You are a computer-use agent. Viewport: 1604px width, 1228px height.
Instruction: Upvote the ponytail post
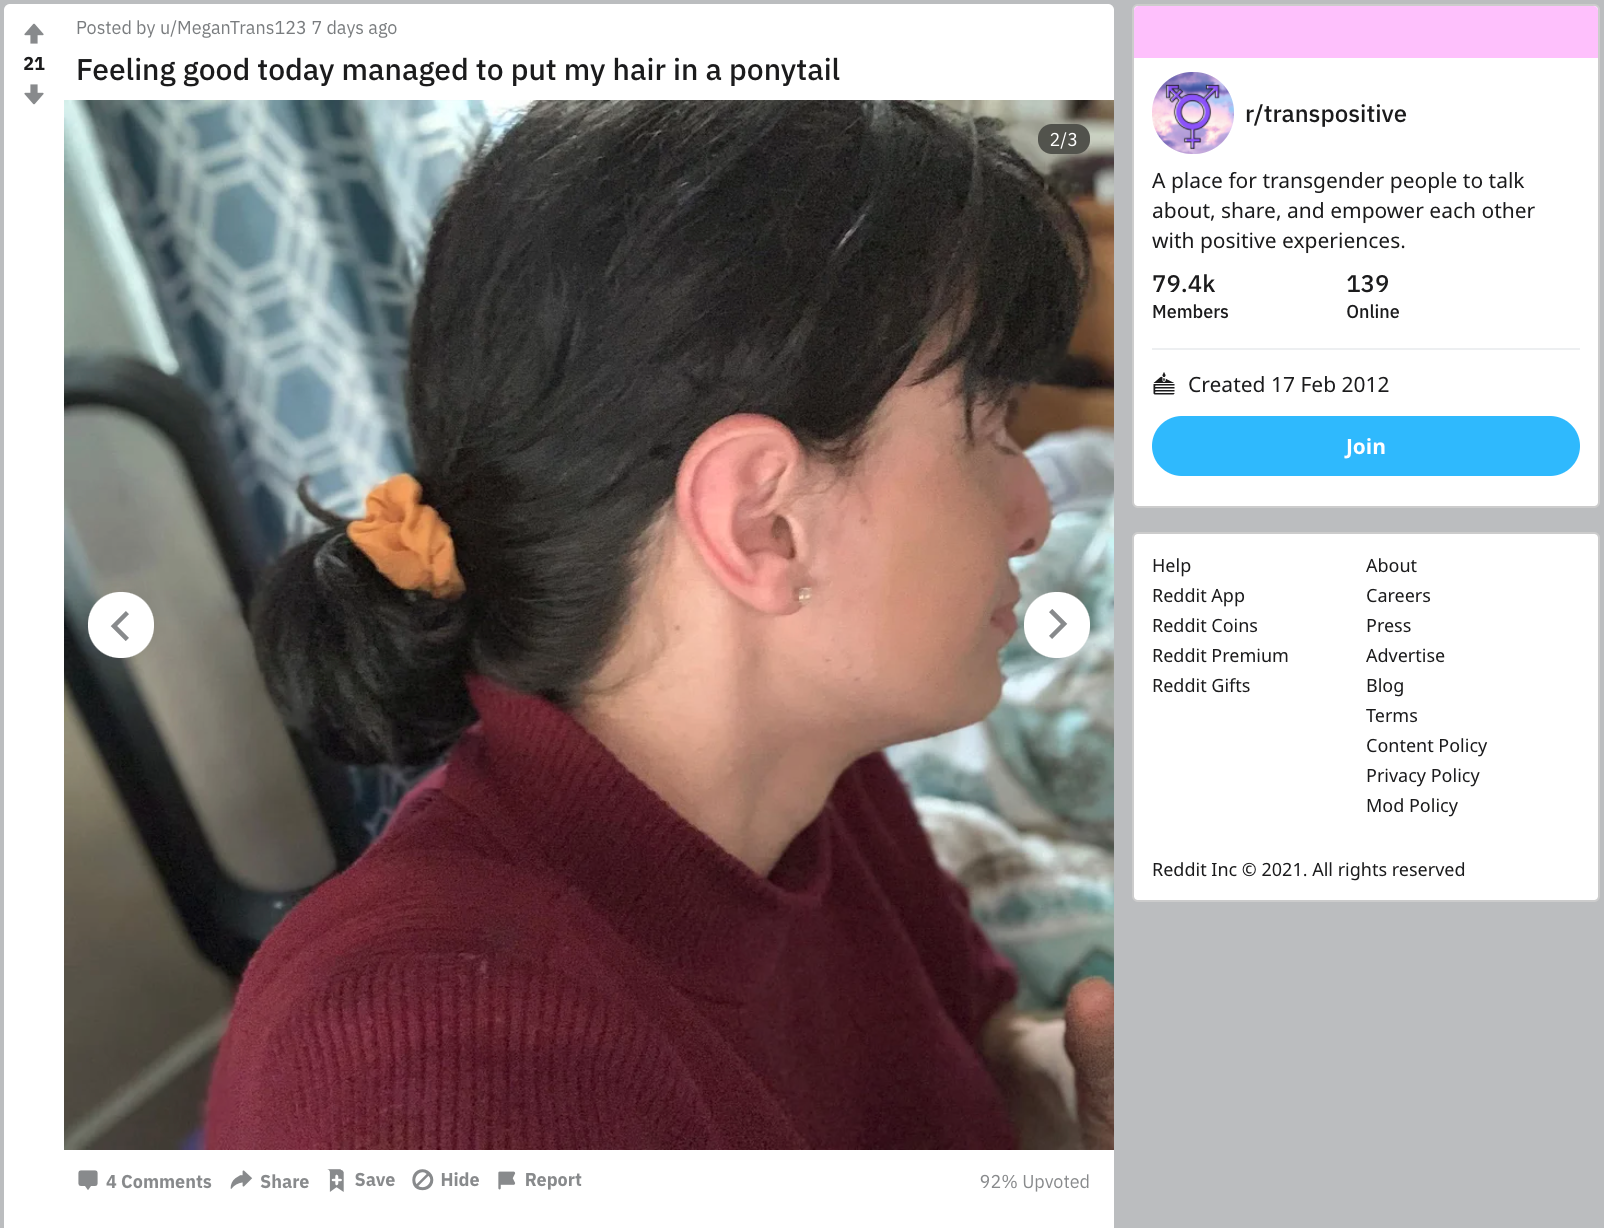34,34
